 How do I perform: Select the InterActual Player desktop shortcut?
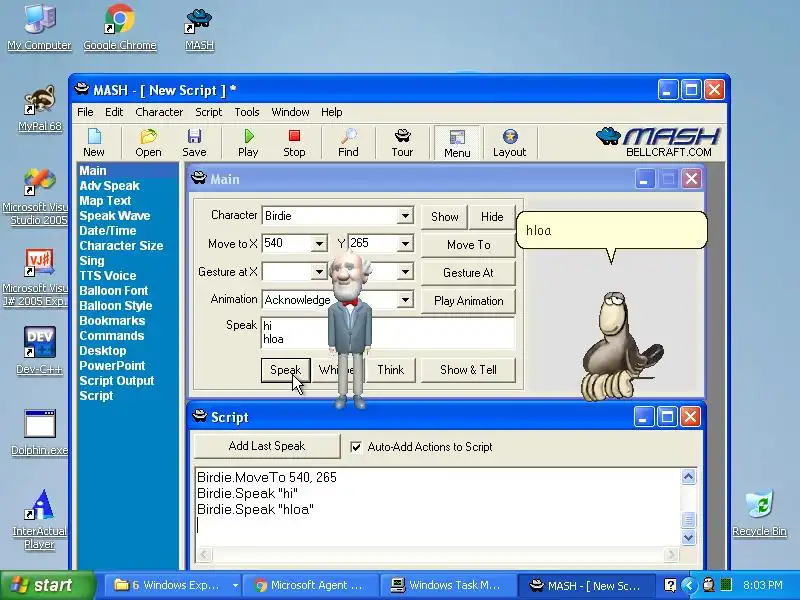[x=39, y=519]
